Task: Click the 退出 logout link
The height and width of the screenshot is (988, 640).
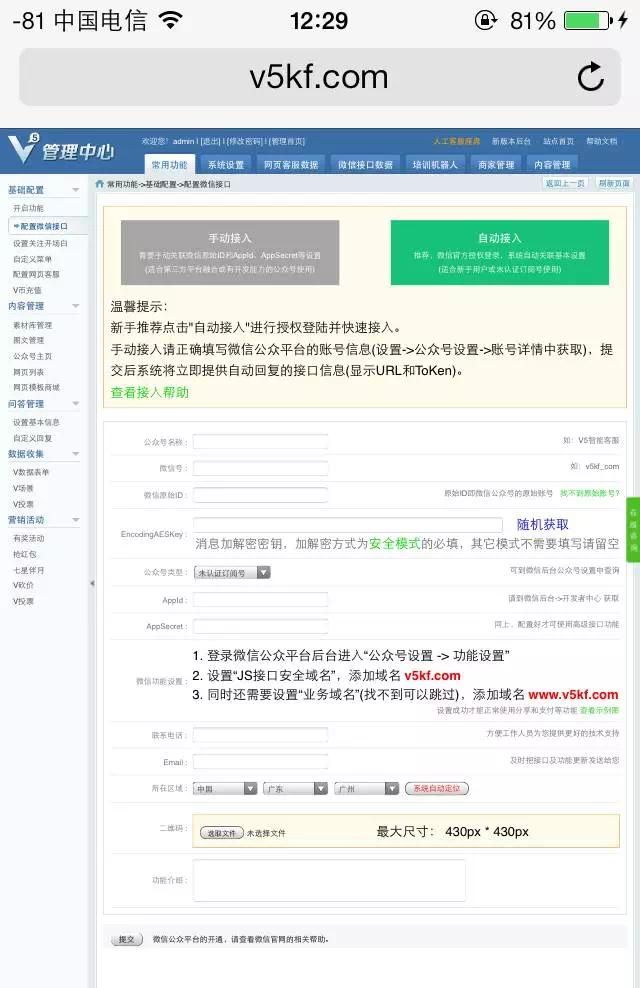Action: pyautogui.click(x=210, y=142)
